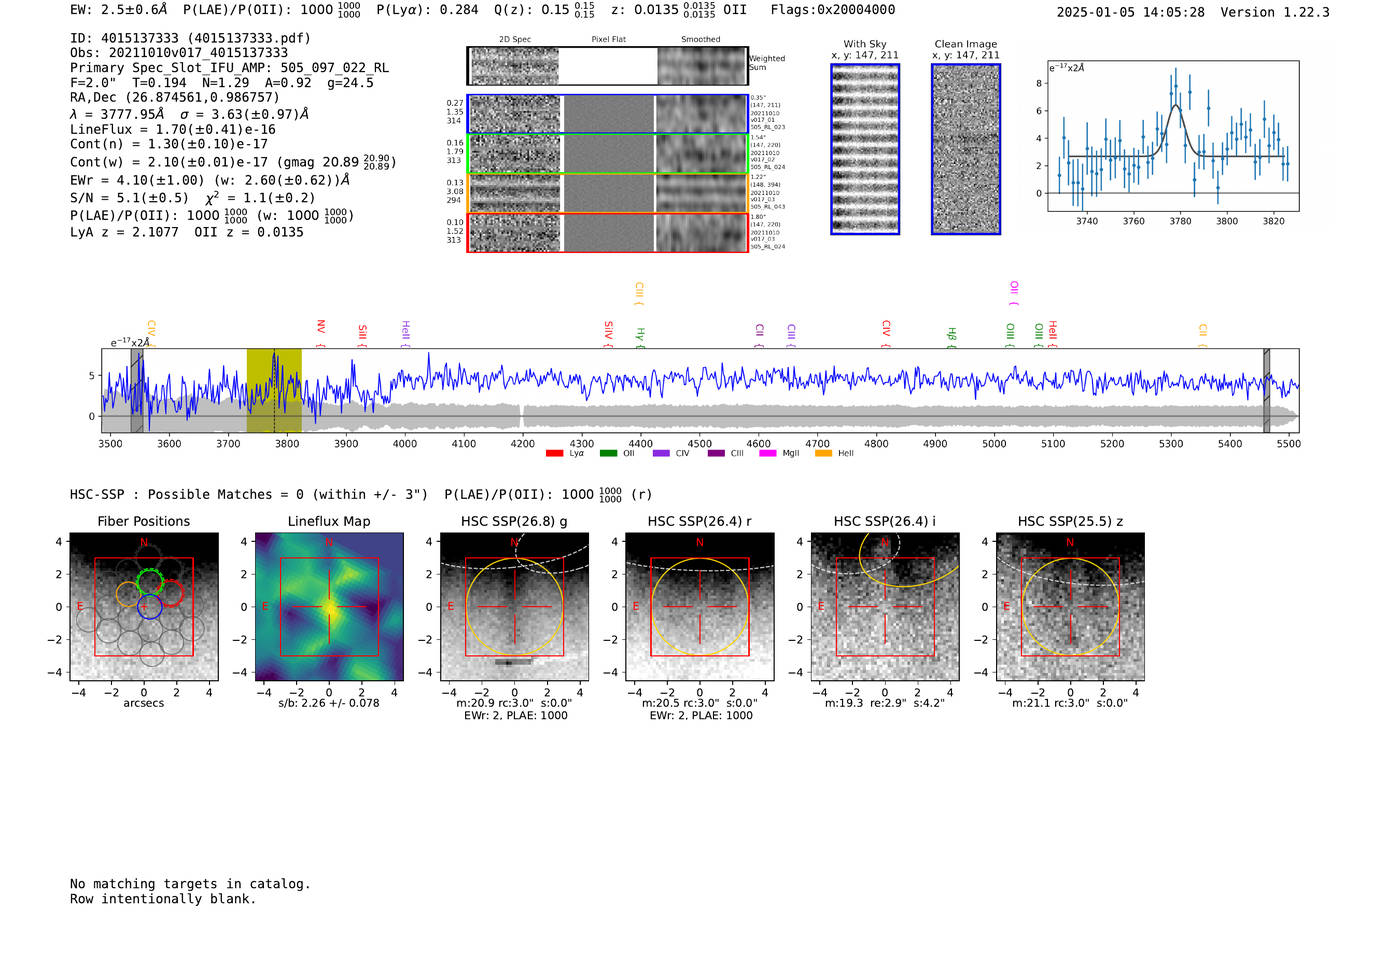Select the magenta OII line marker
1400x953 pixels.
pos(1014,293)
